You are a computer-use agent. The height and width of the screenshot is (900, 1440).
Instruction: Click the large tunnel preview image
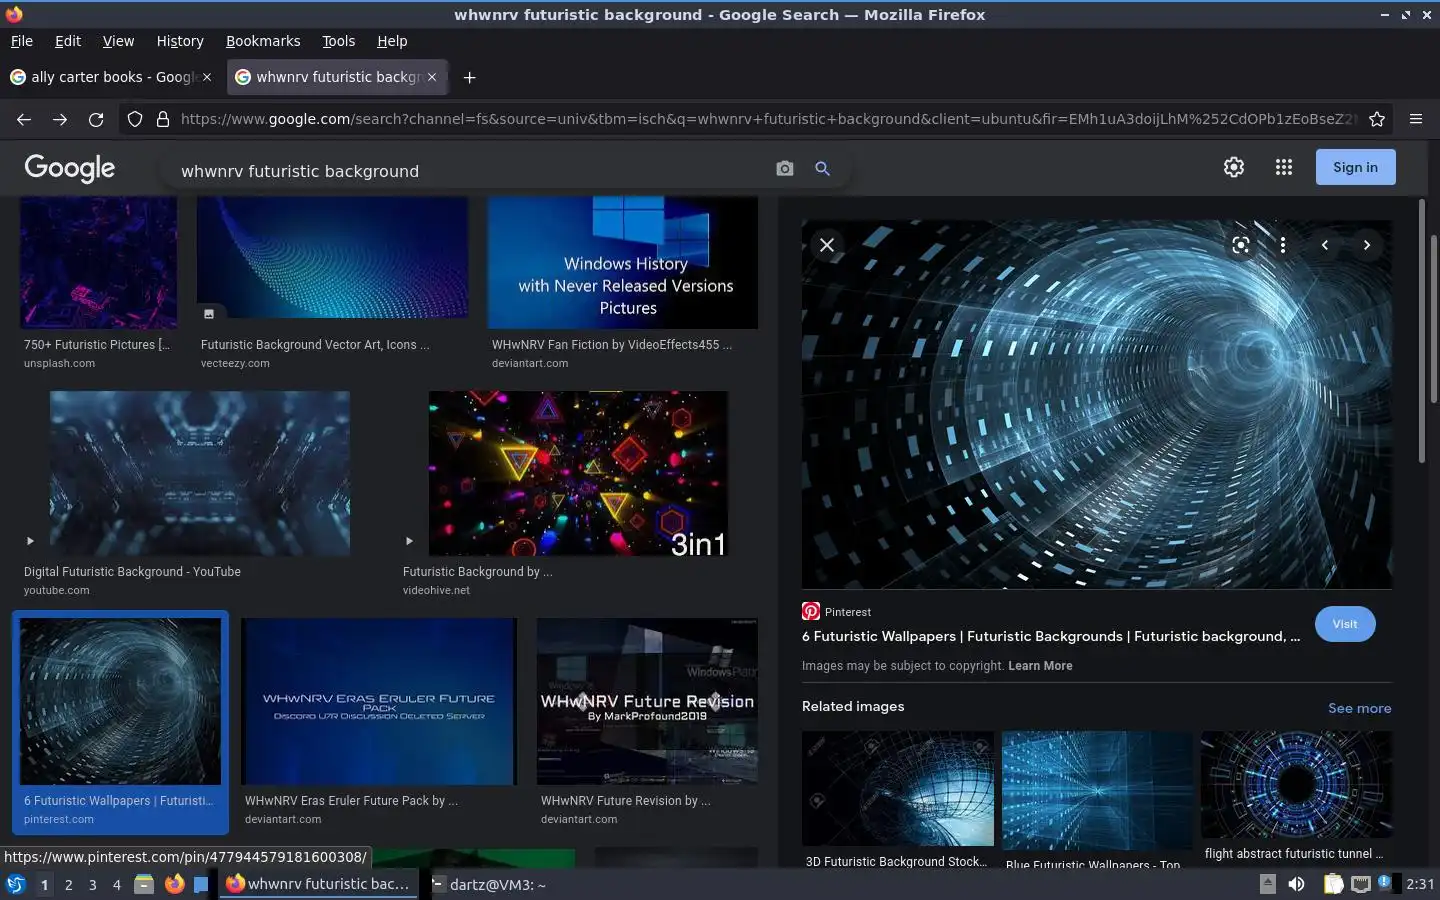click(x=1097, y=404)
